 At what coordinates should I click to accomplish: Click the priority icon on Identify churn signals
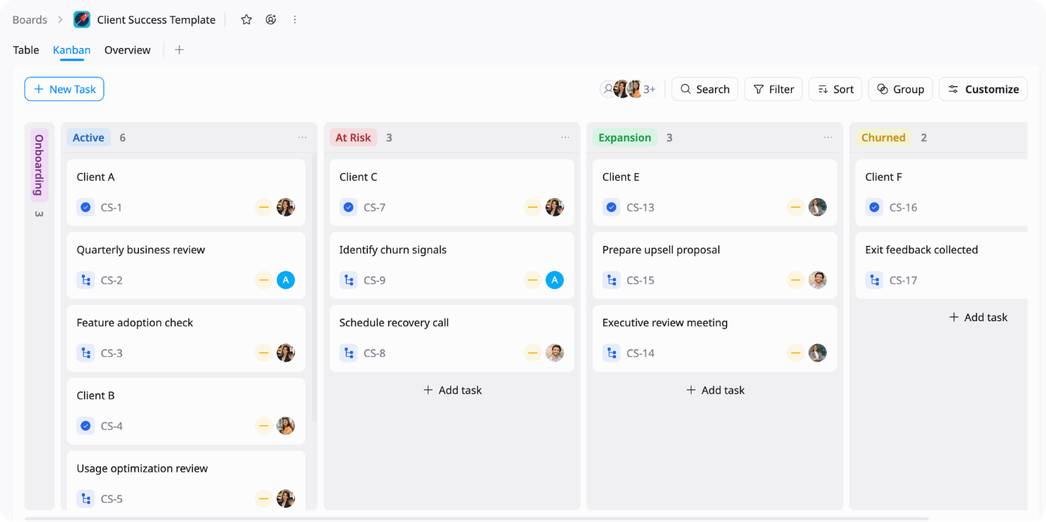[532, 280]
